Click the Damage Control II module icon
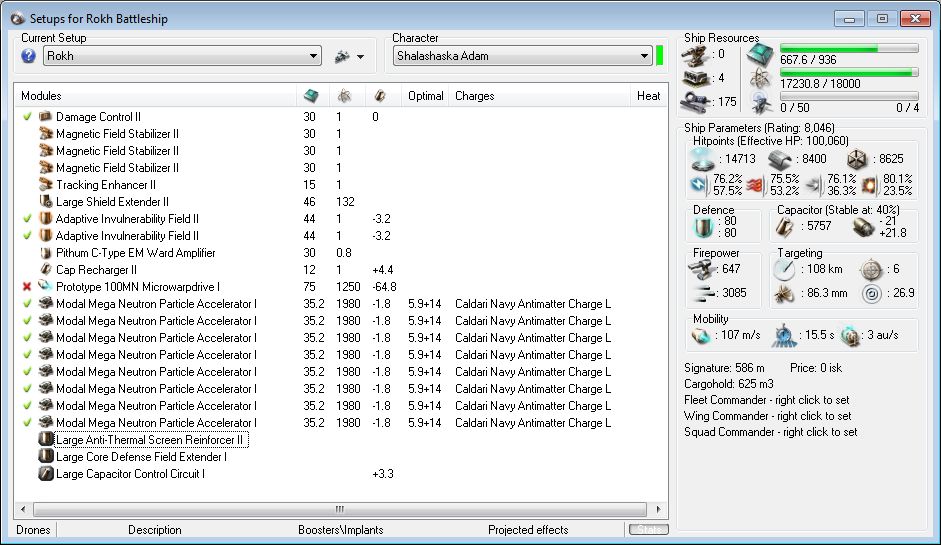 (45, 116)
